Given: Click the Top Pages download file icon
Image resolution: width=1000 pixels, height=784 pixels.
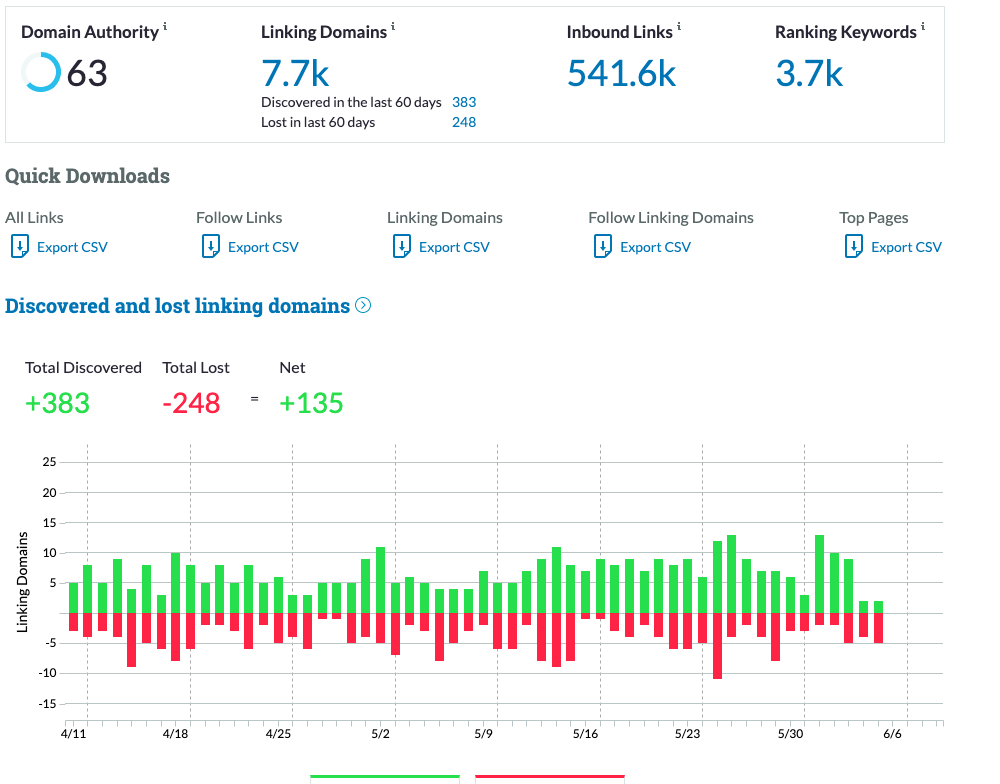Looking at the screenshot, I should (854, 246).
